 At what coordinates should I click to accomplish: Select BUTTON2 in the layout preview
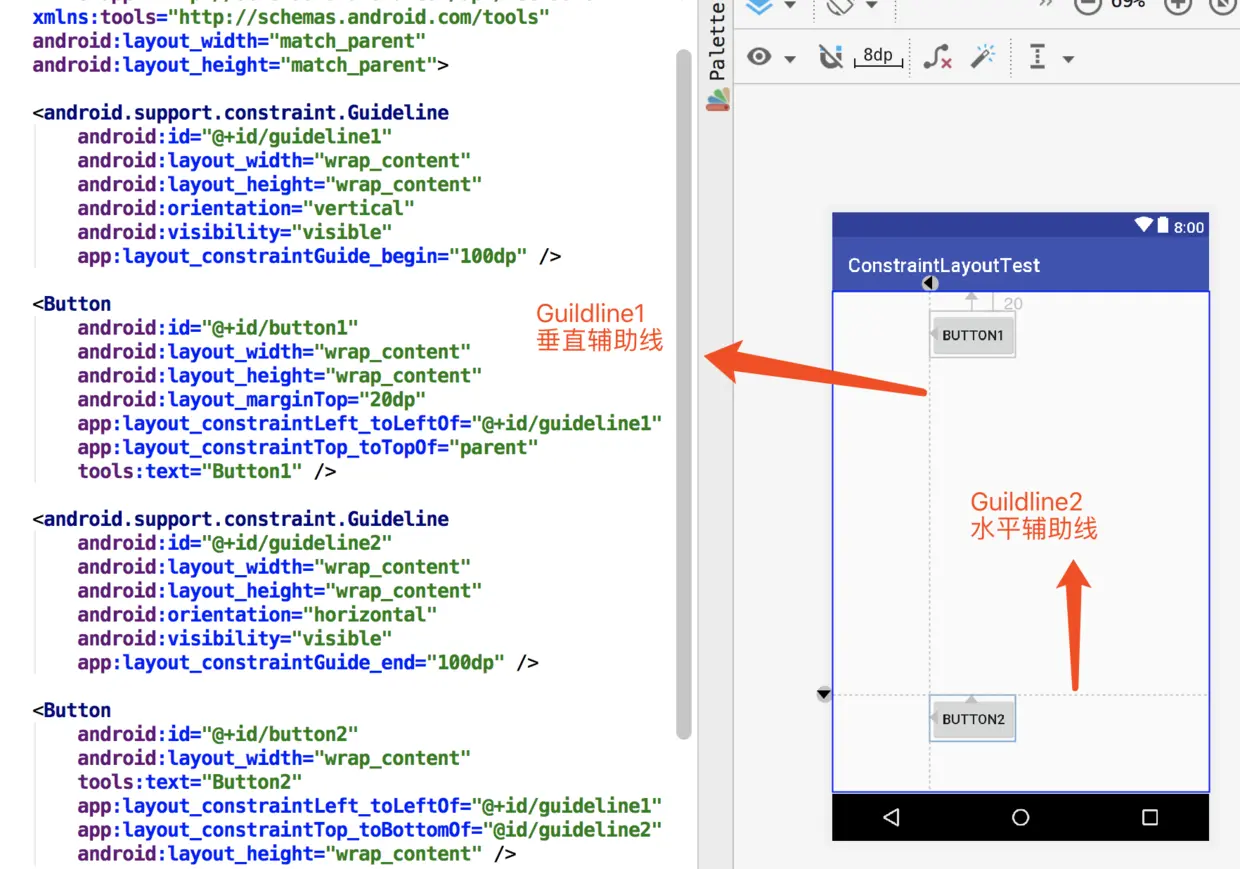[x=973, y=718]
